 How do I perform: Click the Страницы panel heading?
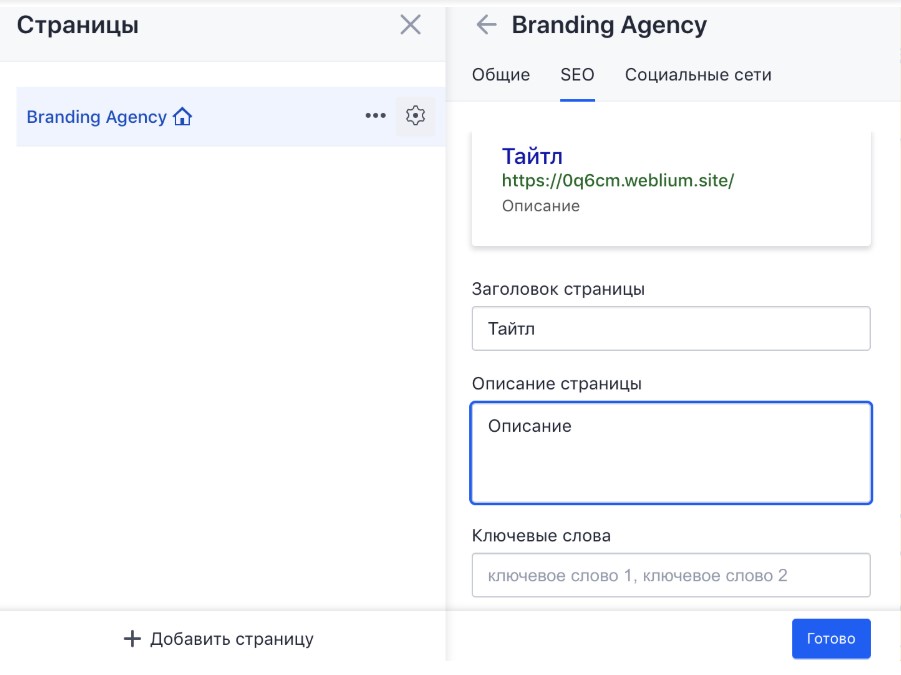tap(78, 26)
